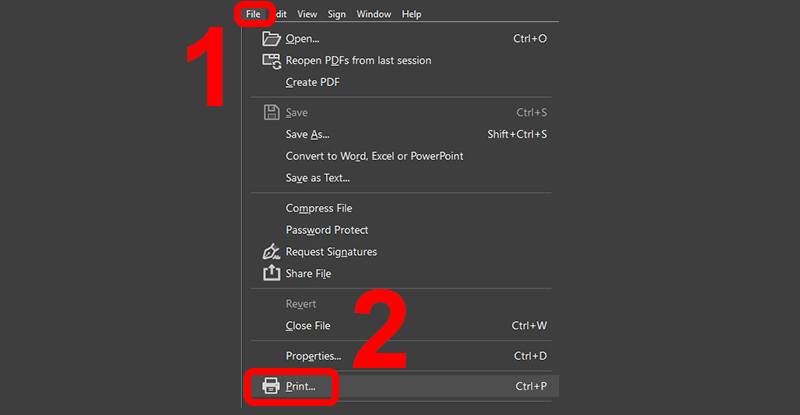Open the Window menu
The width and height of the screenshot is (800, 415).
pyautogui.click(x=374, y=14)
